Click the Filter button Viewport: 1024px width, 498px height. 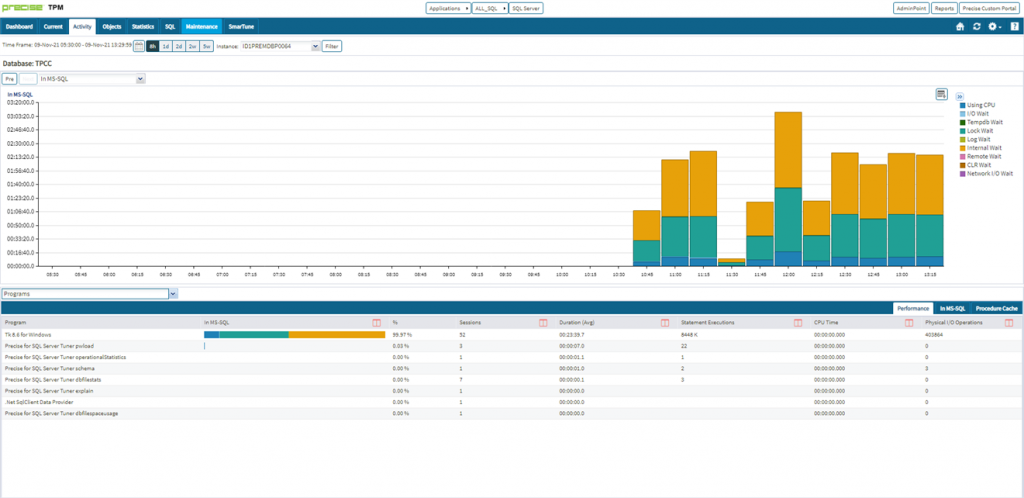coord(332,46)
